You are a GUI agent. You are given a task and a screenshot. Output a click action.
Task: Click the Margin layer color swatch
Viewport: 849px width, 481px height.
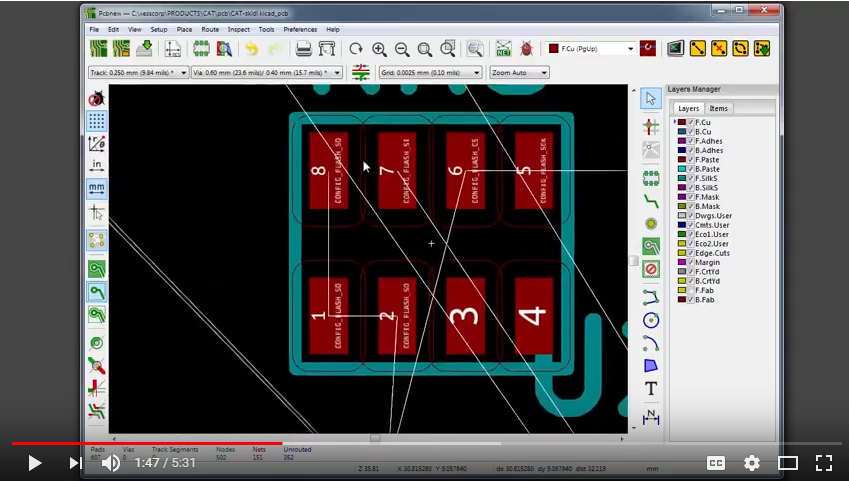[x=682, y=262]
